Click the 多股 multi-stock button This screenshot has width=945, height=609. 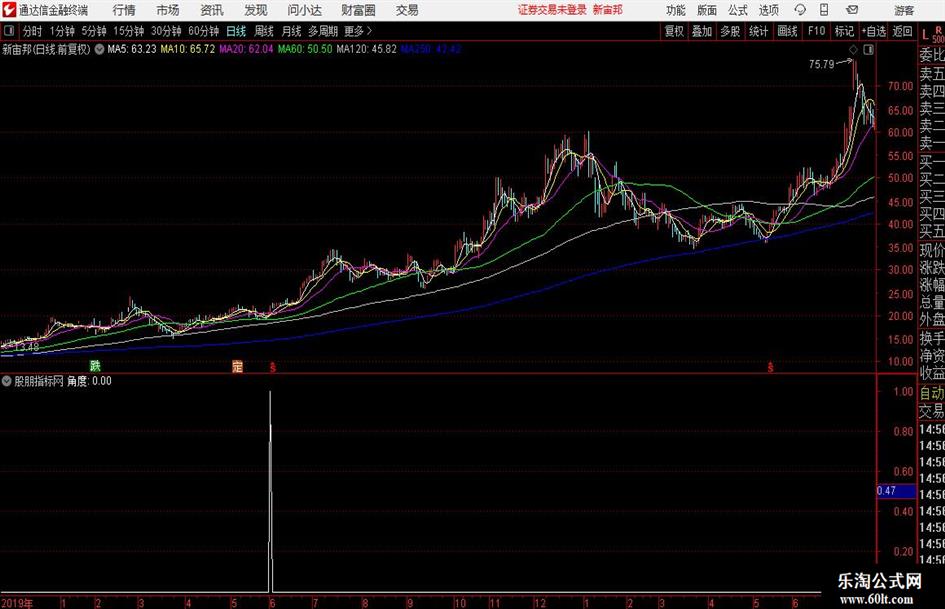(730, 31)
